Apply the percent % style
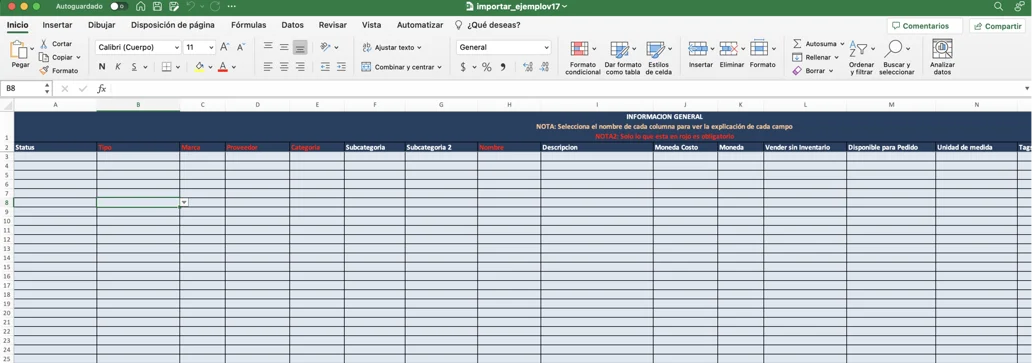This screenshot has width=1032, height=363. pyautogui.click(x=486, y=67)
